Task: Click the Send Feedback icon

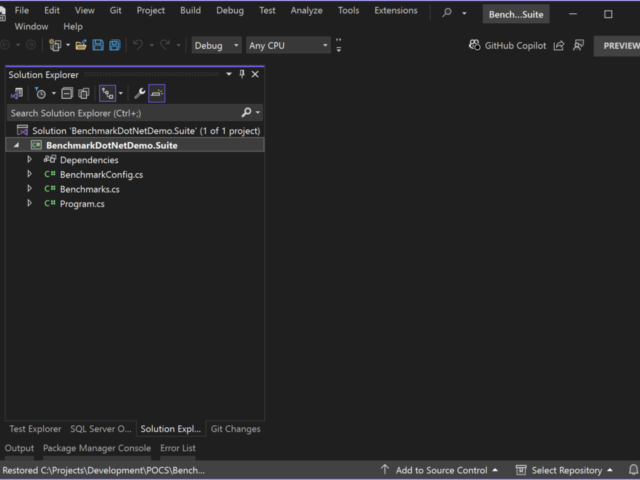Action: 577,46
